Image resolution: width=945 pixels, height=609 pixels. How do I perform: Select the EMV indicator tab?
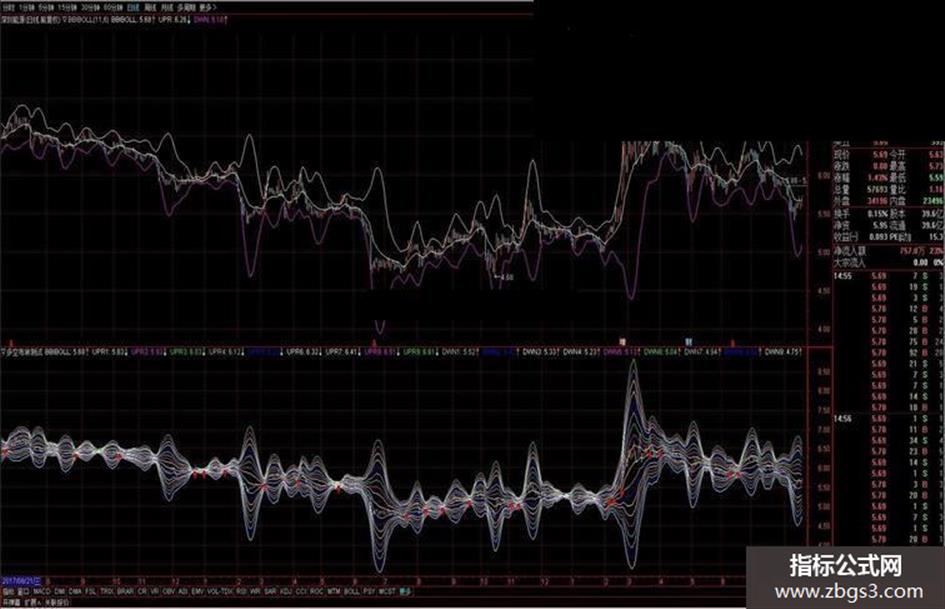tap(197, 592)
